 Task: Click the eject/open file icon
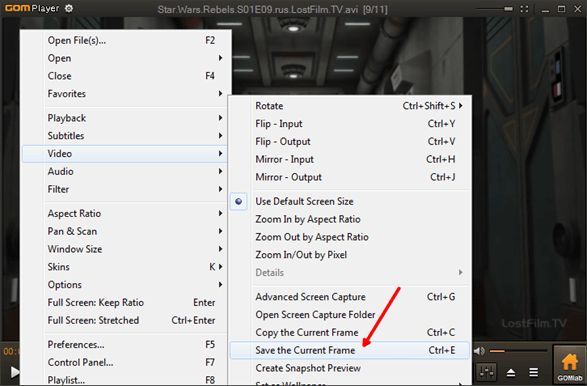(x=511, y=373)
